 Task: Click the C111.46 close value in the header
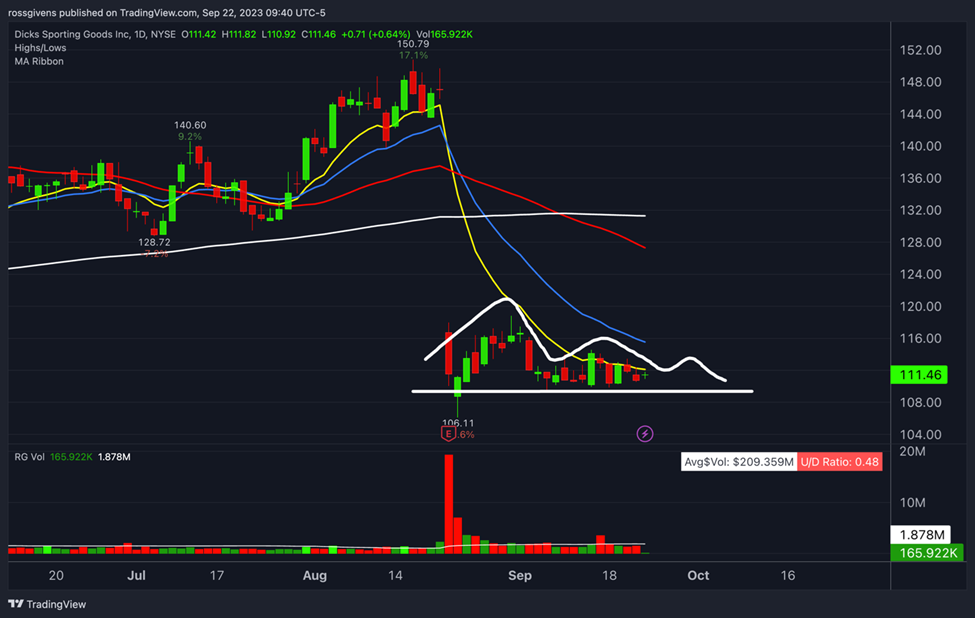[318, 34]
